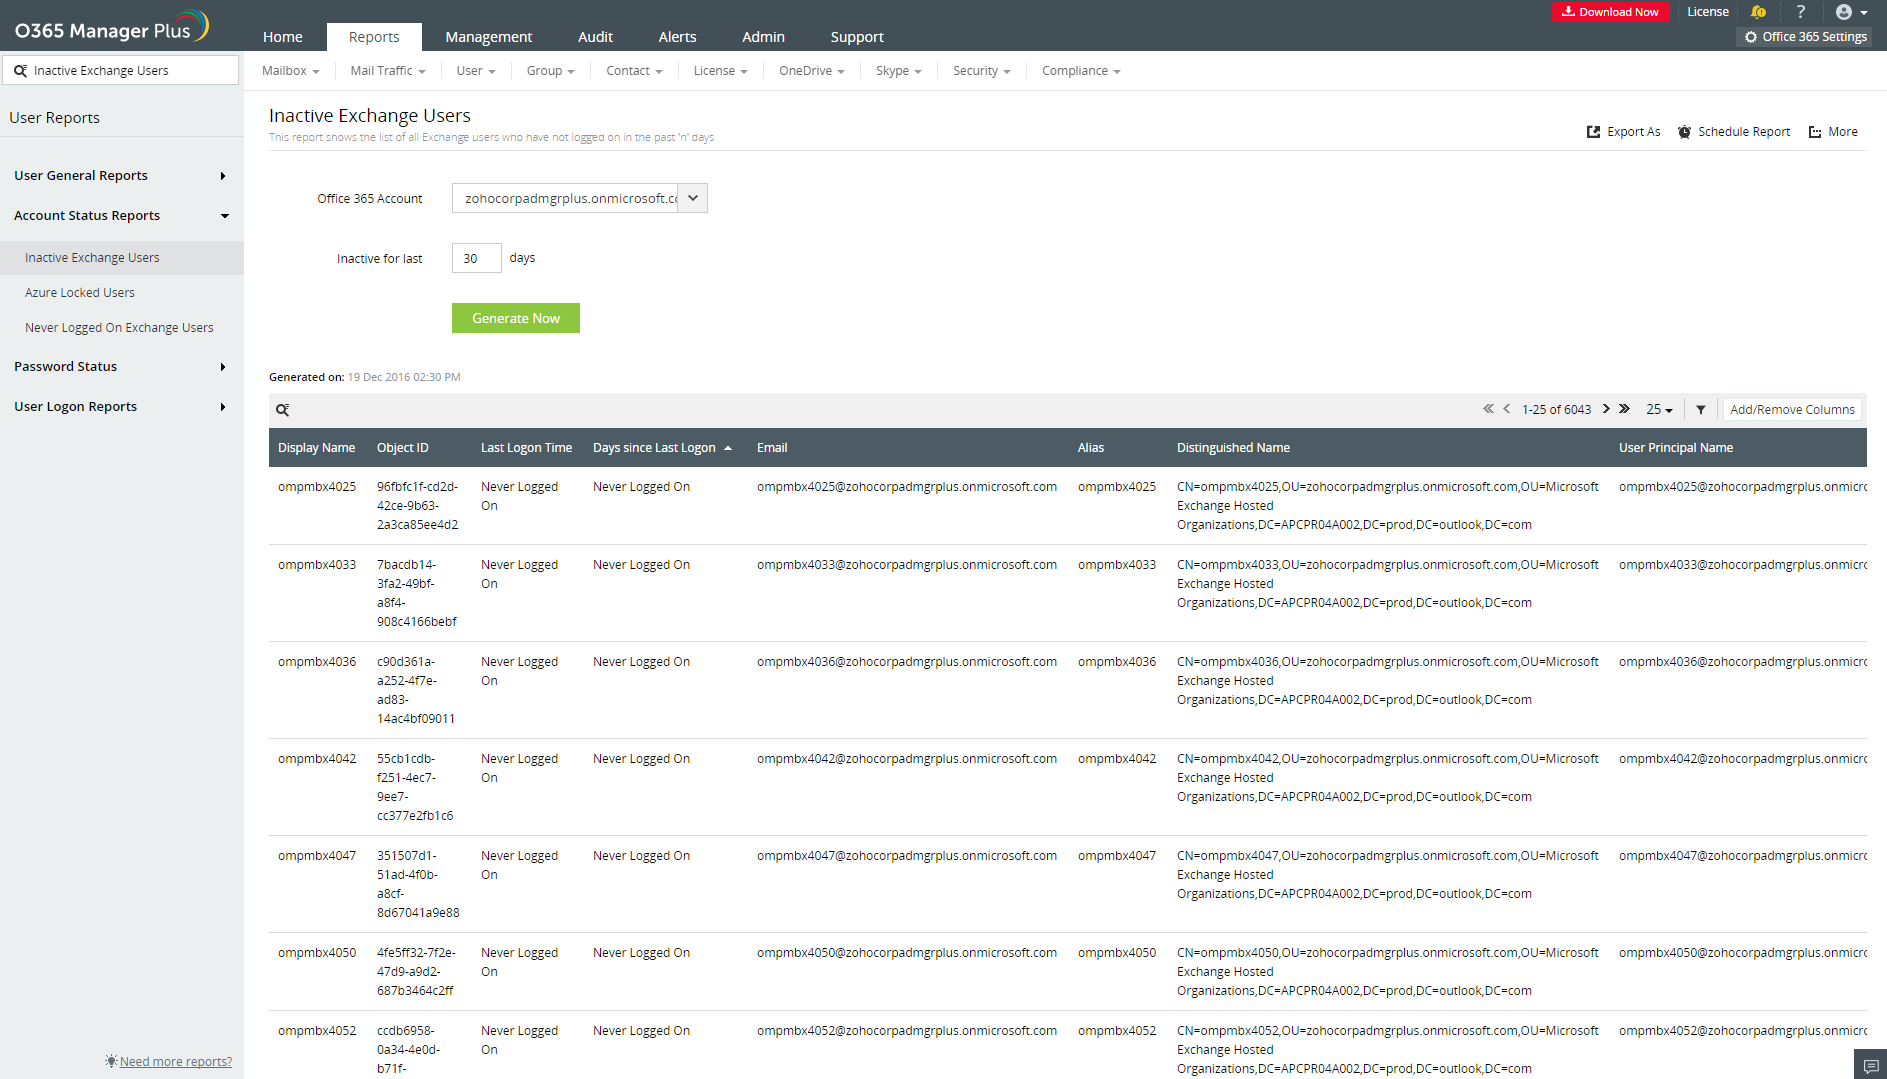The image size is (1887, 1079).
Task: Click the table search magnifier icon
Action: click(283, 410)
